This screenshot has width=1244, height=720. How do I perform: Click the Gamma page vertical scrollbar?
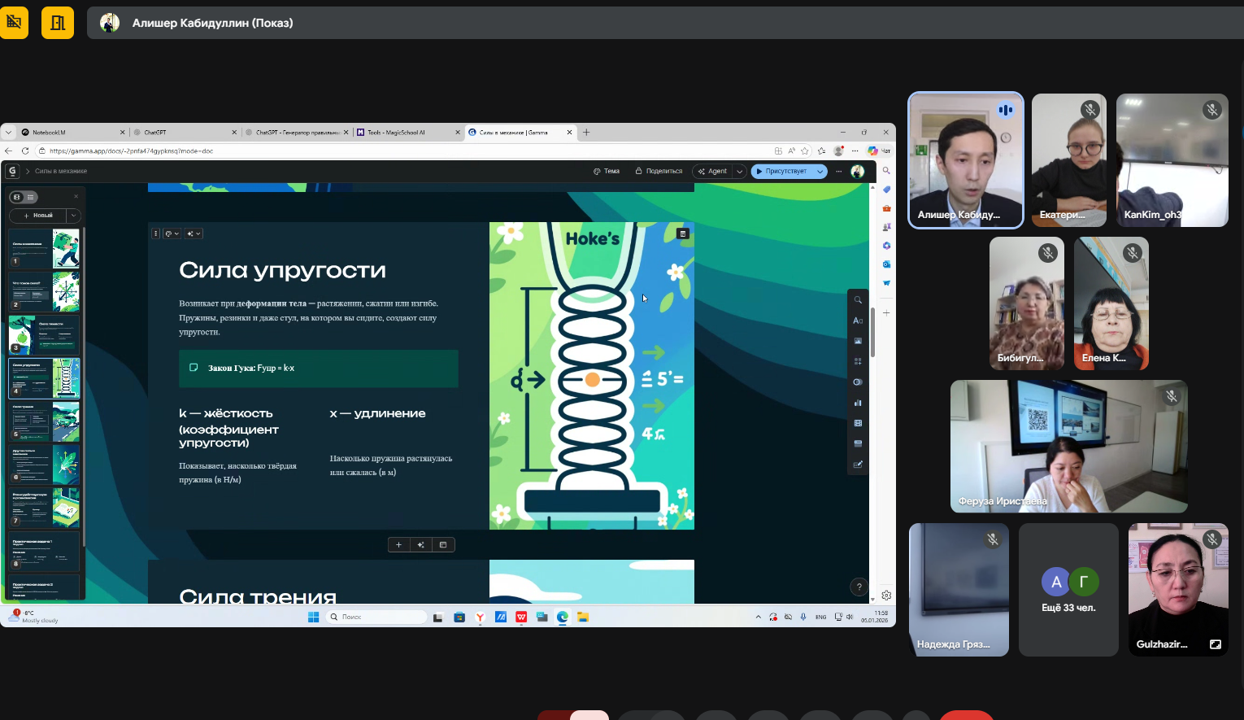[x=872, y=332]
